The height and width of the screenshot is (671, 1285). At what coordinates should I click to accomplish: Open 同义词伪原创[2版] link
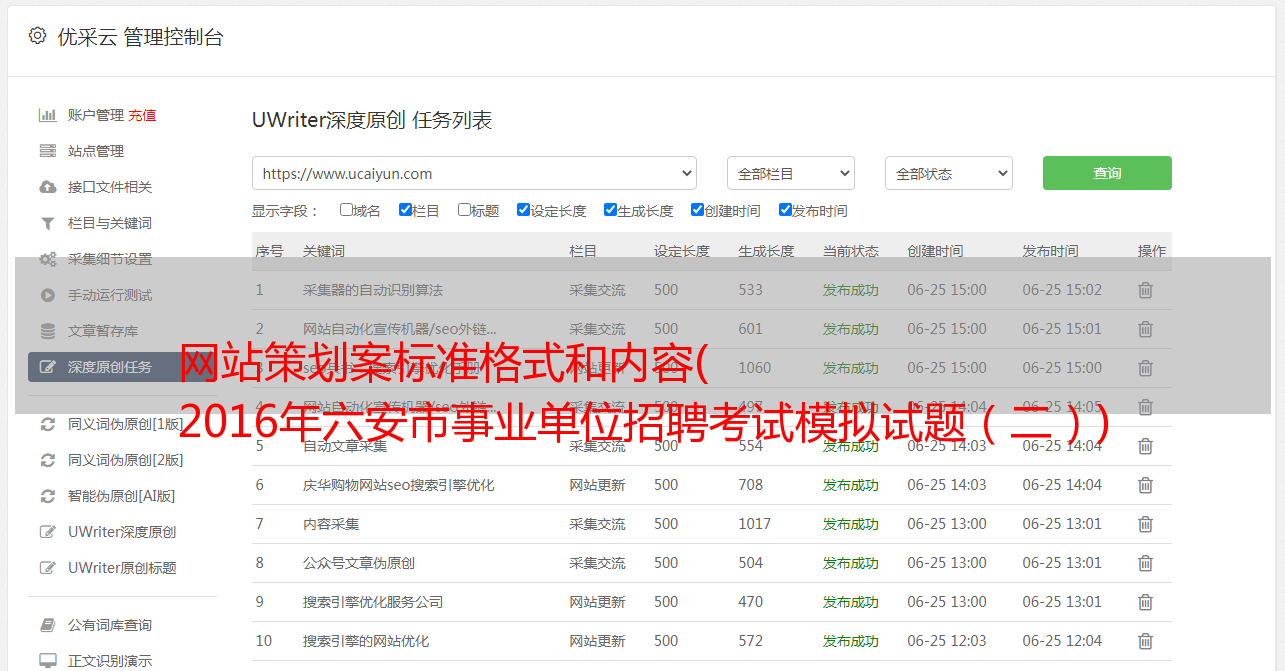(x=126, y=460)
